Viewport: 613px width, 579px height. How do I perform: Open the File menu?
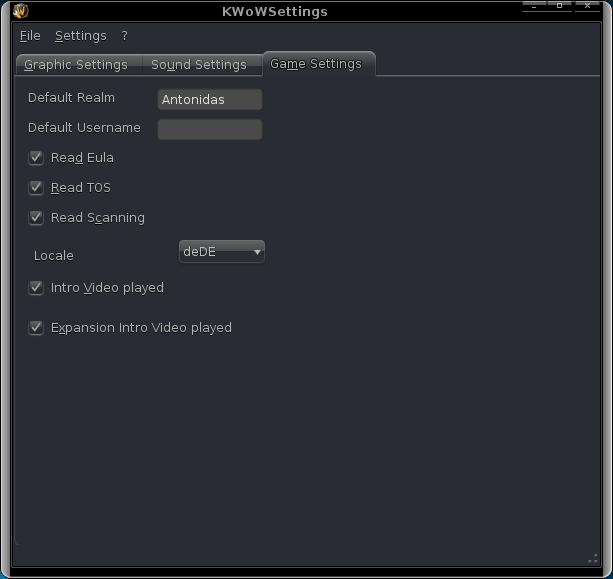click(30, 36)
